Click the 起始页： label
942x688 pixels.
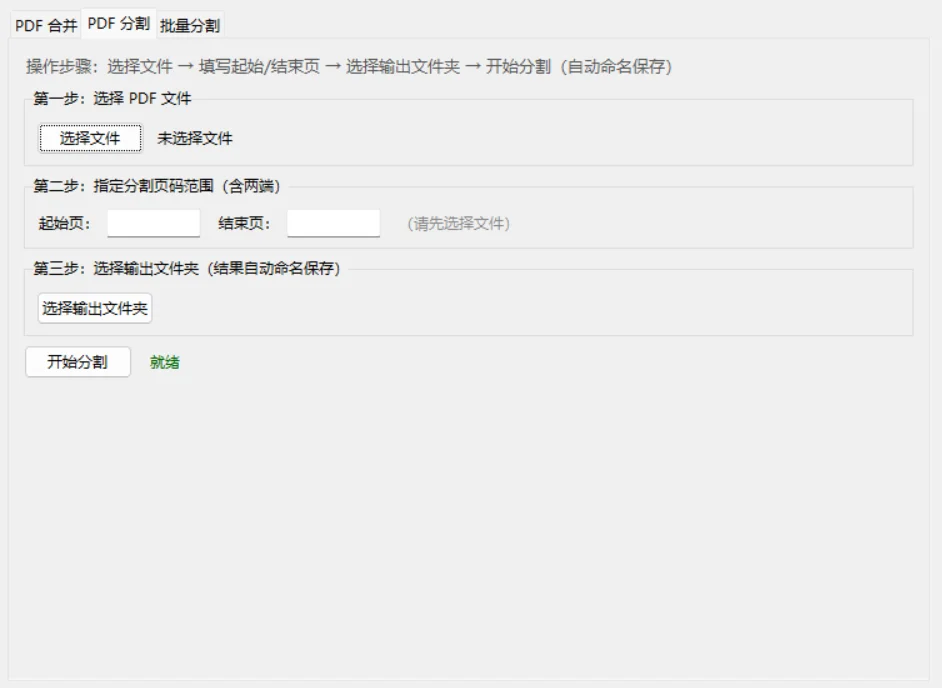(x=64, y=224)
